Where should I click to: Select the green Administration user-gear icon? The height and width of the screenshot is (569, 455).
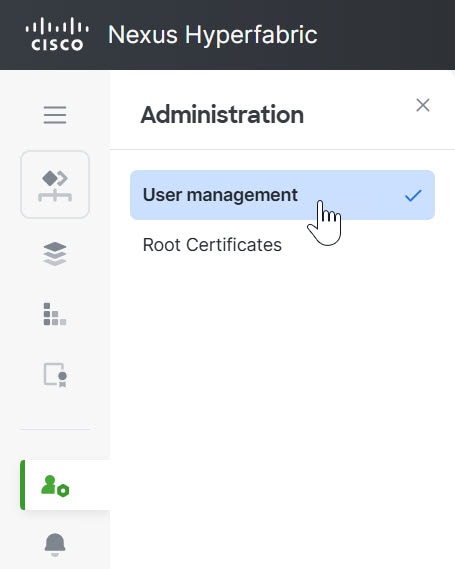point(55,486)
